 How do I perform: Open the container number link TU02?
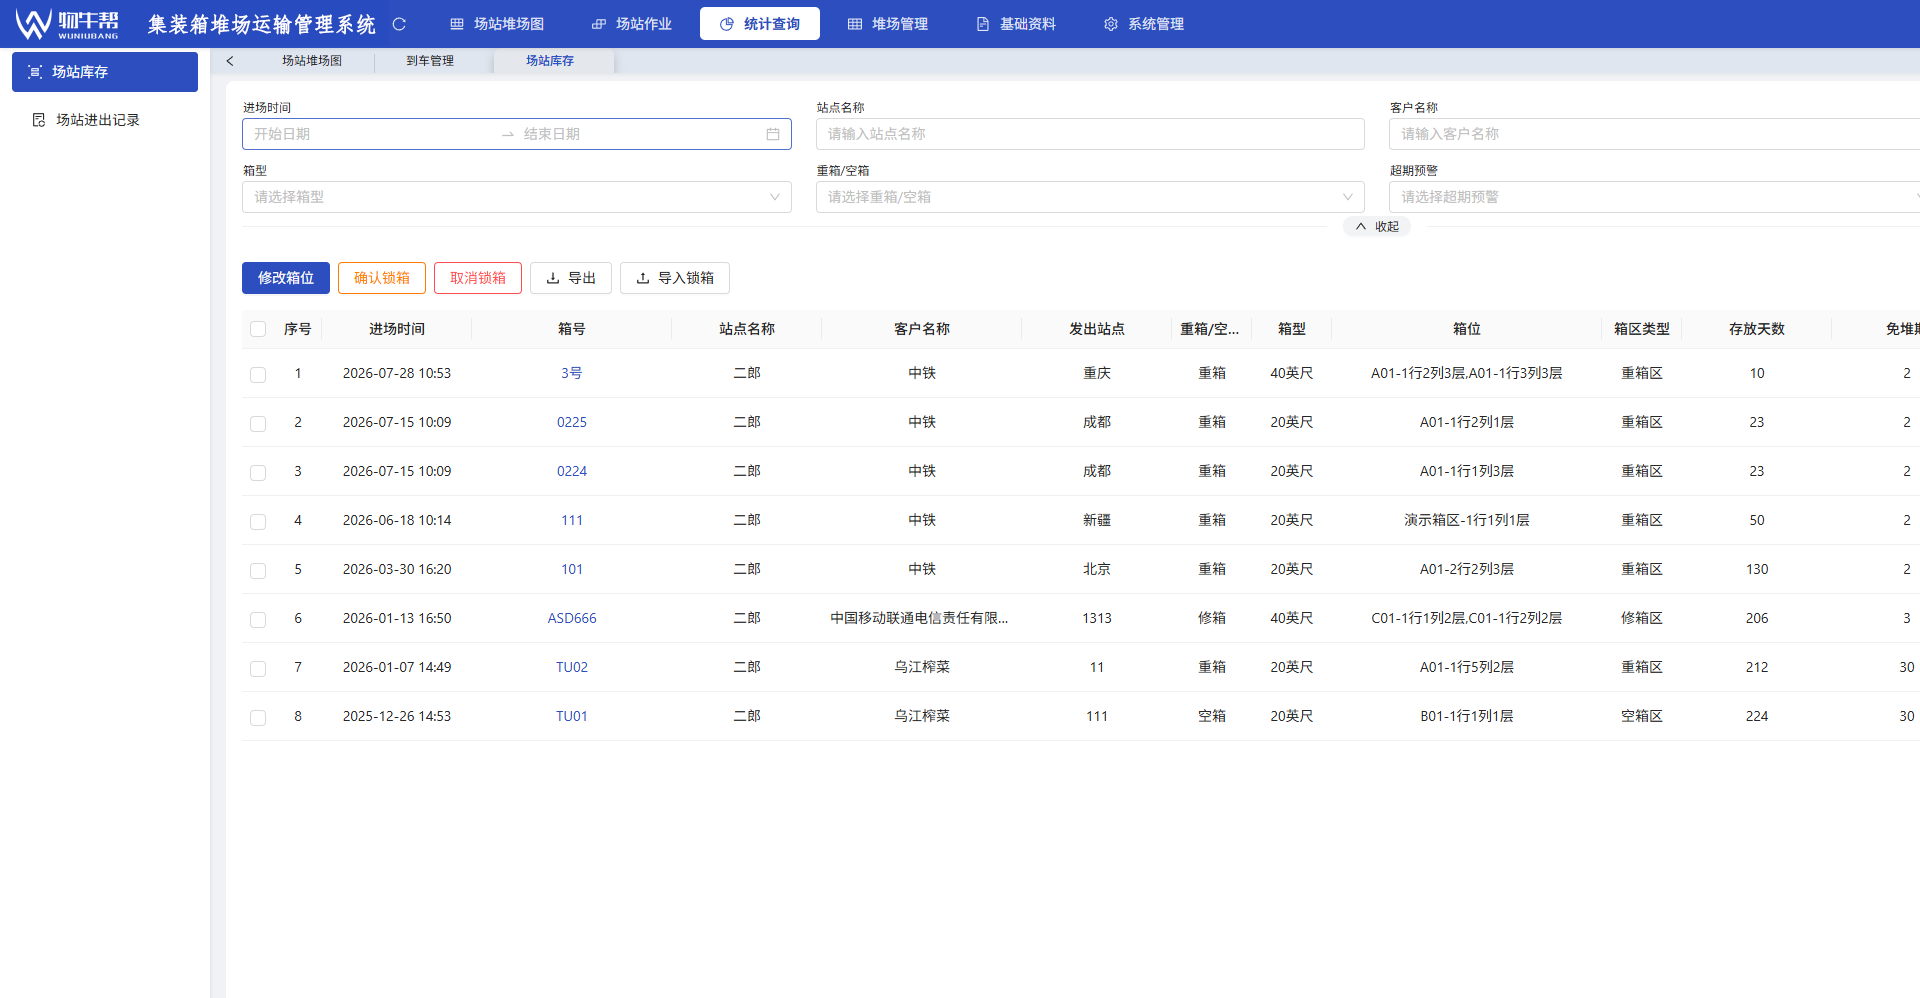(572, 667)
